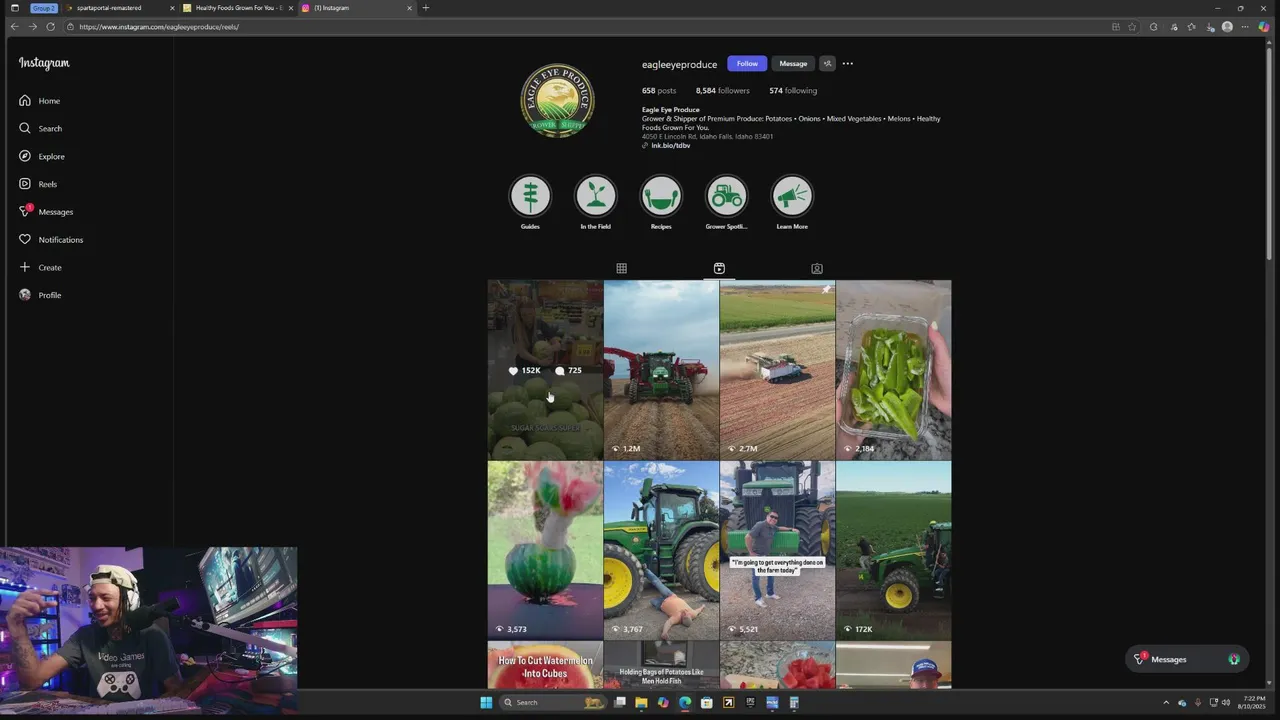Follow the eagleeyeproduce account
Viewport: 1280px width, 720px height.
(747, 64)
